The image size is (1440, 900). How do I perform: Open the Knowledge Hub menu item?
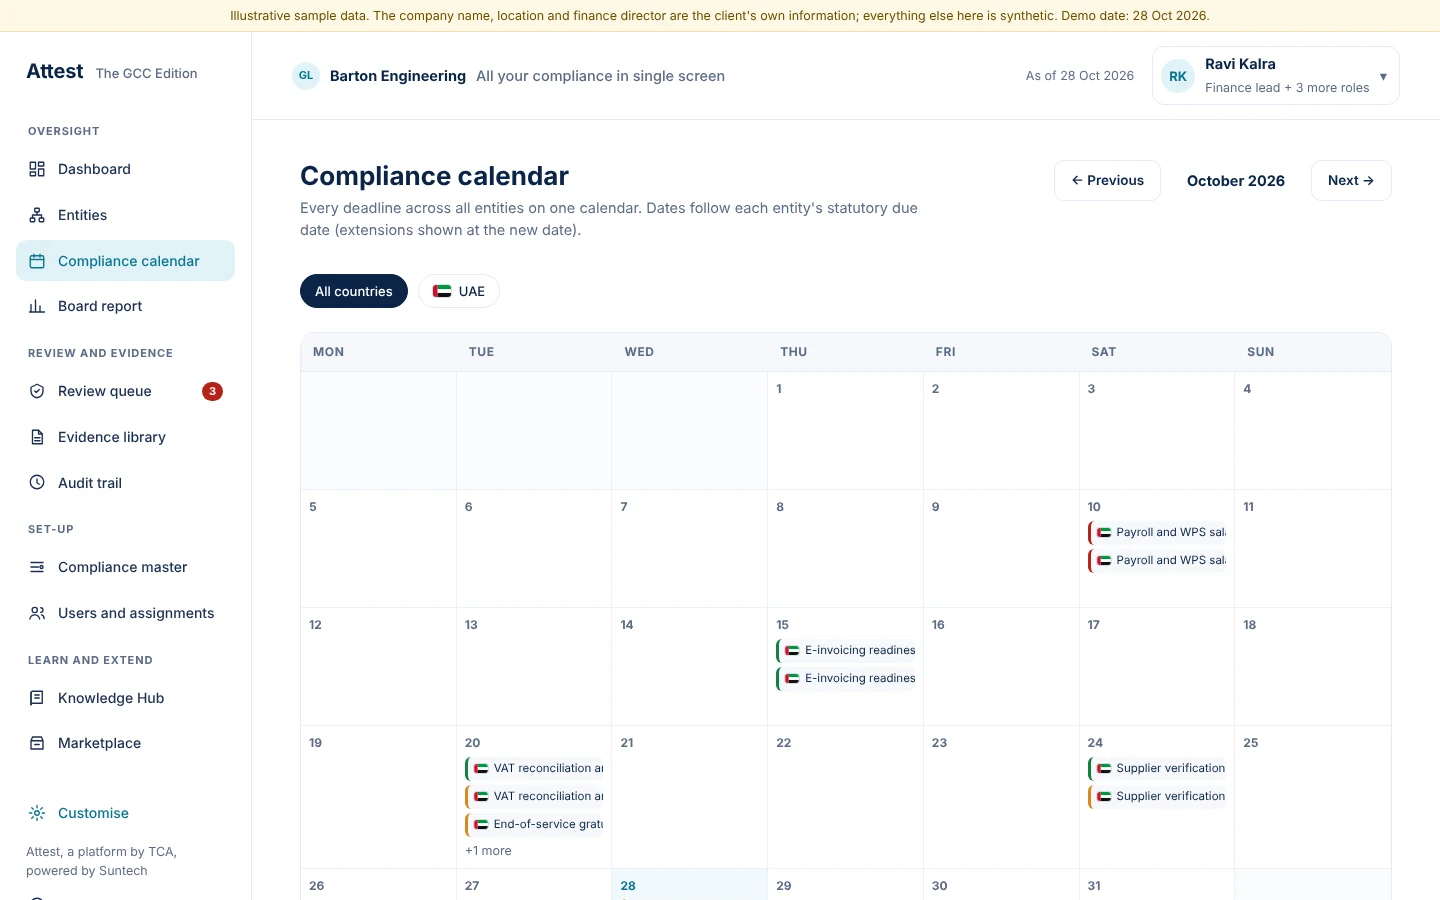(125, 698)
